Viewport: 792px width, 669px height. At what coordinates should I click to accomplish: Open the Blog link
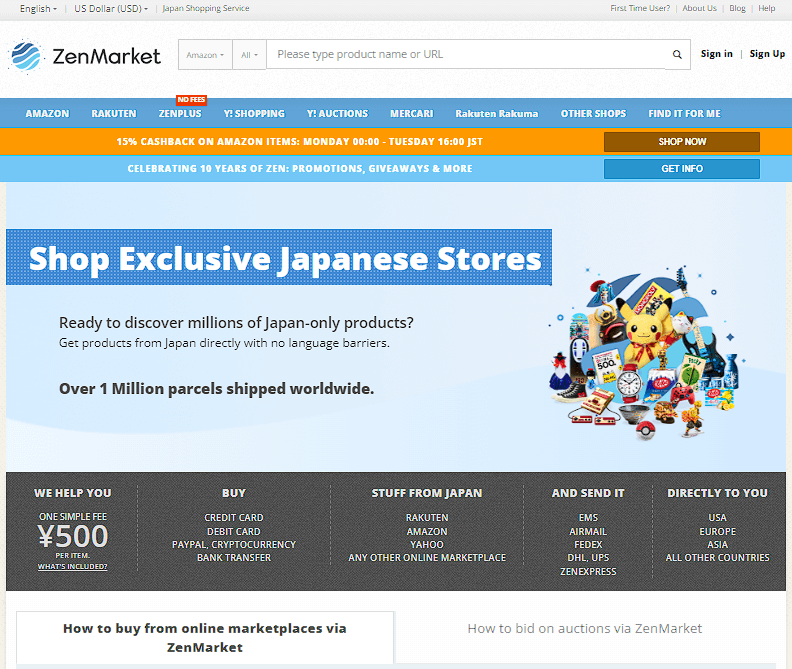point(737,9)
